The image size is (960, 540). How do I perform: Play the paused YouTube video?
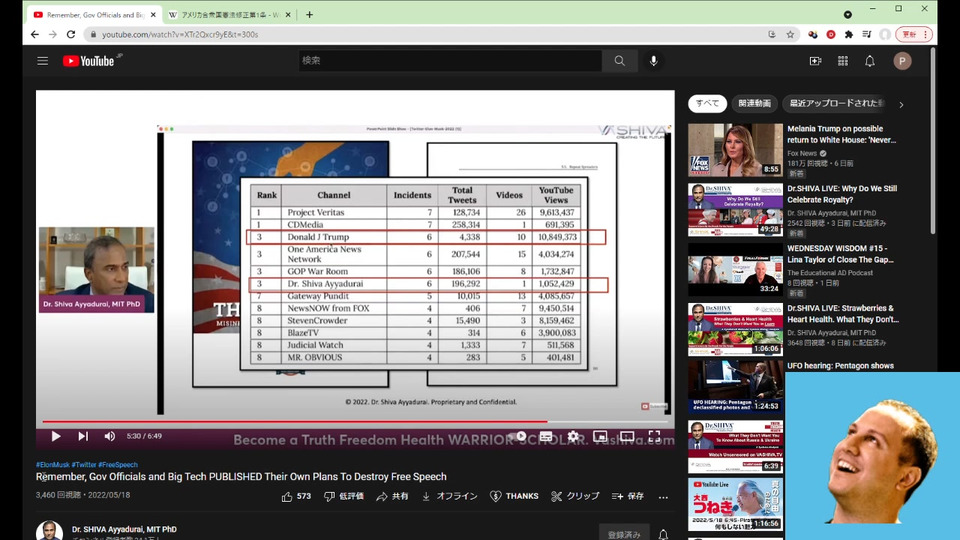[56, 436]
